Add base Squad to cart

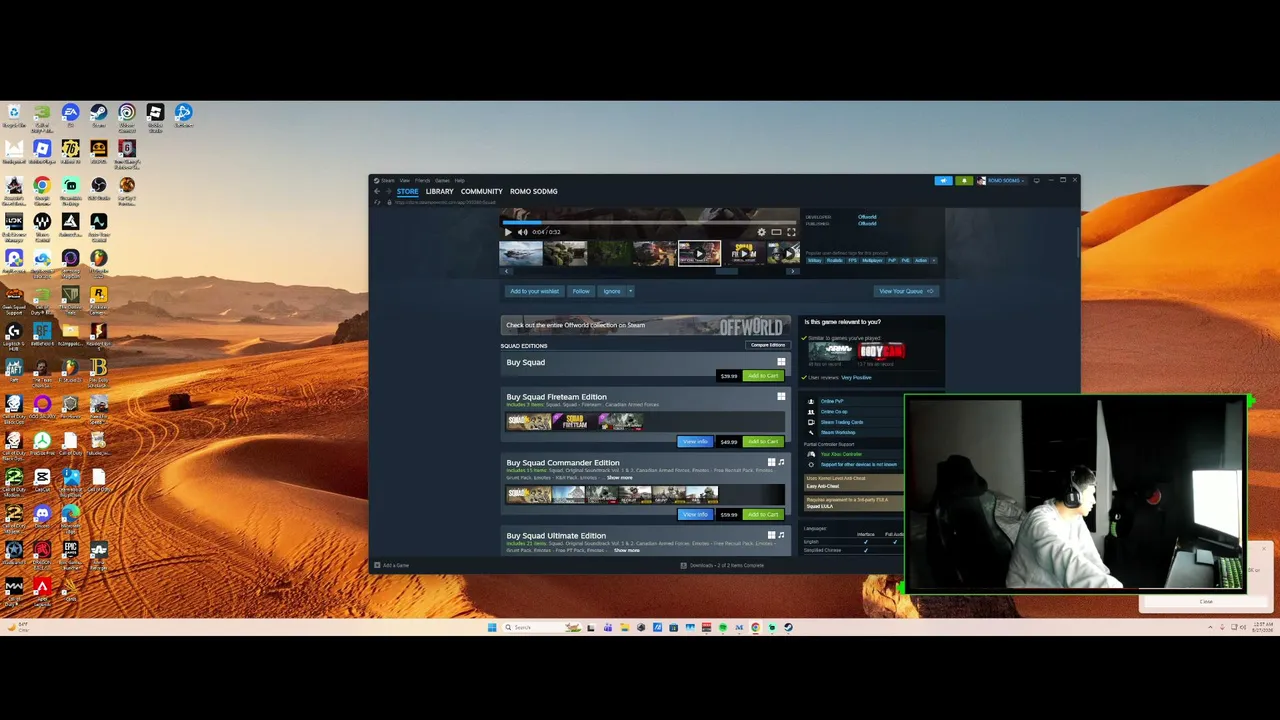pos(762,376)
